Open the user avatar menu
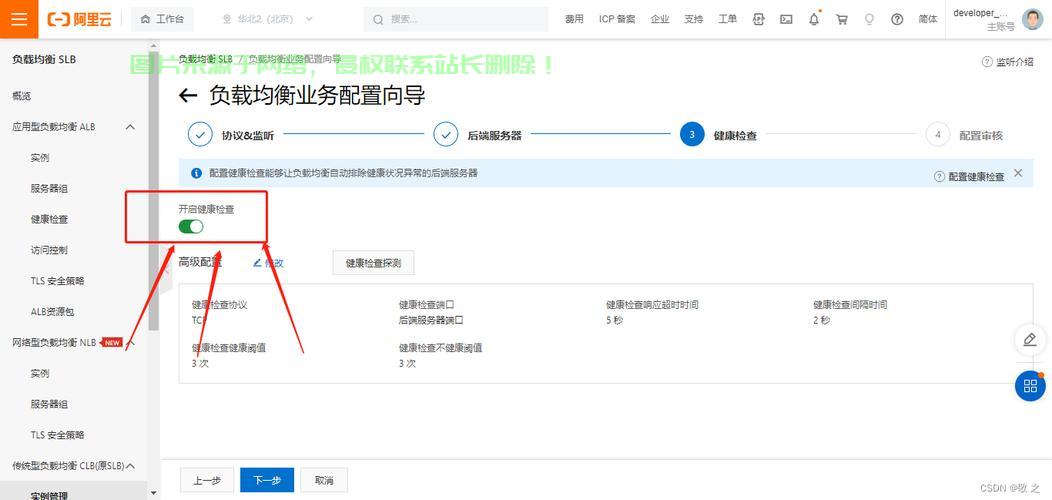 pyautogui.click(x=1033, y=19)
